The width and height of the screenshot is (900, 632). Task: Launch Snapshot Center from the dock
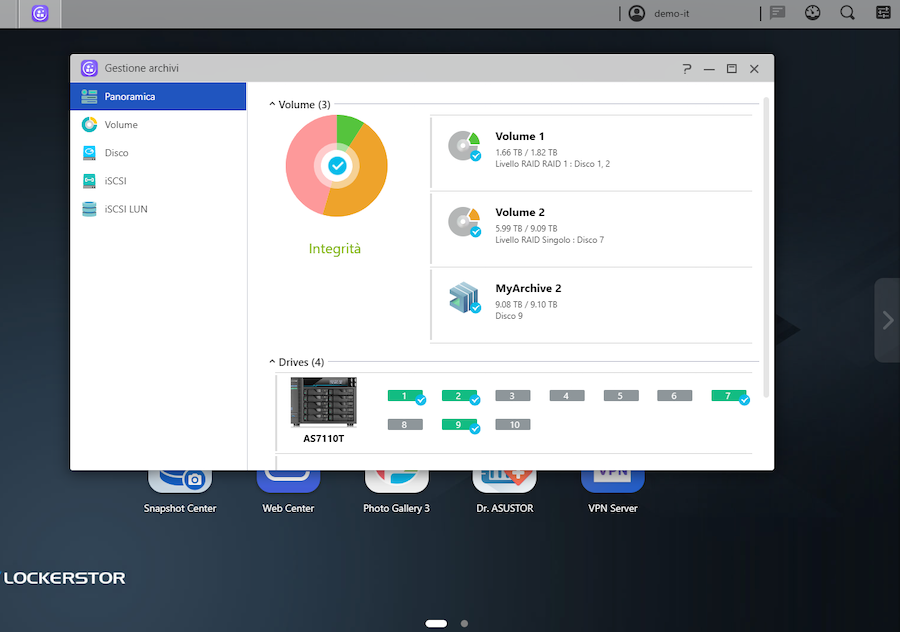coord(180,479)
